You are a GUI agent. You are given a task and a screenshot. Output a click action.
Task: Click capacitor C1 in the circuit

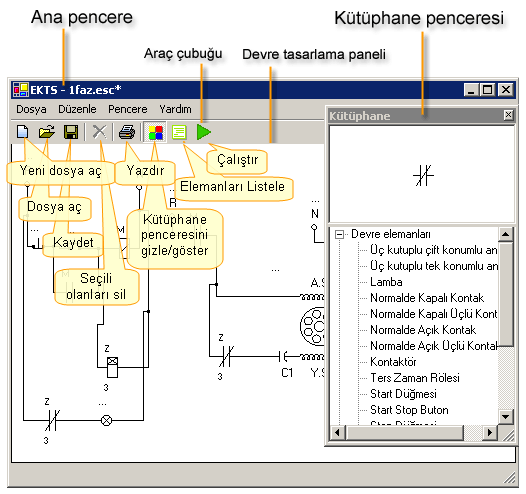tap(283, 356)
